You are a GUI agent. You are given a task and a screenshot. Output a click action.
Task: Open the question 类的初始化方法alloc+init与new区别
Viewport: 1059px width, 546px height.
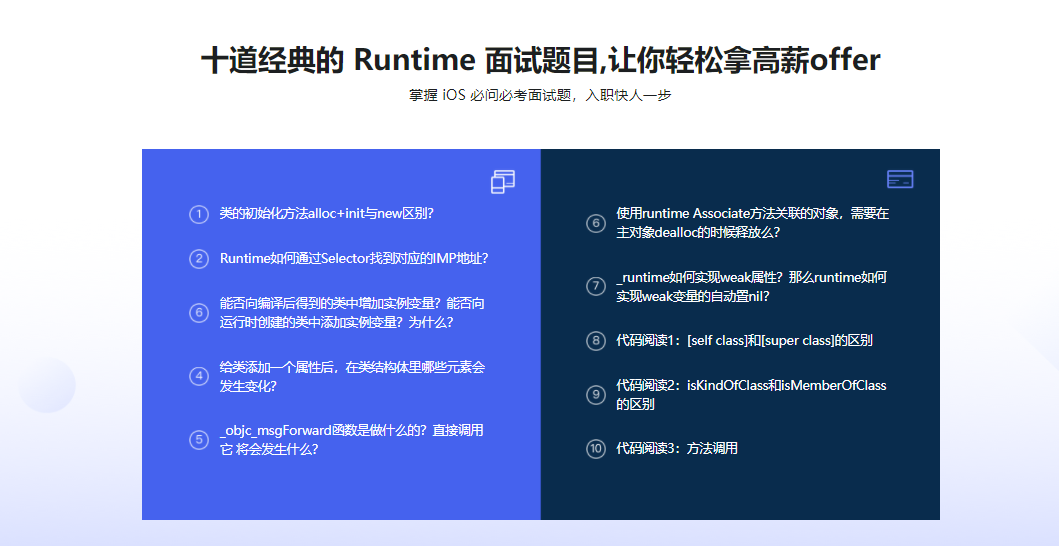point(326,213)
